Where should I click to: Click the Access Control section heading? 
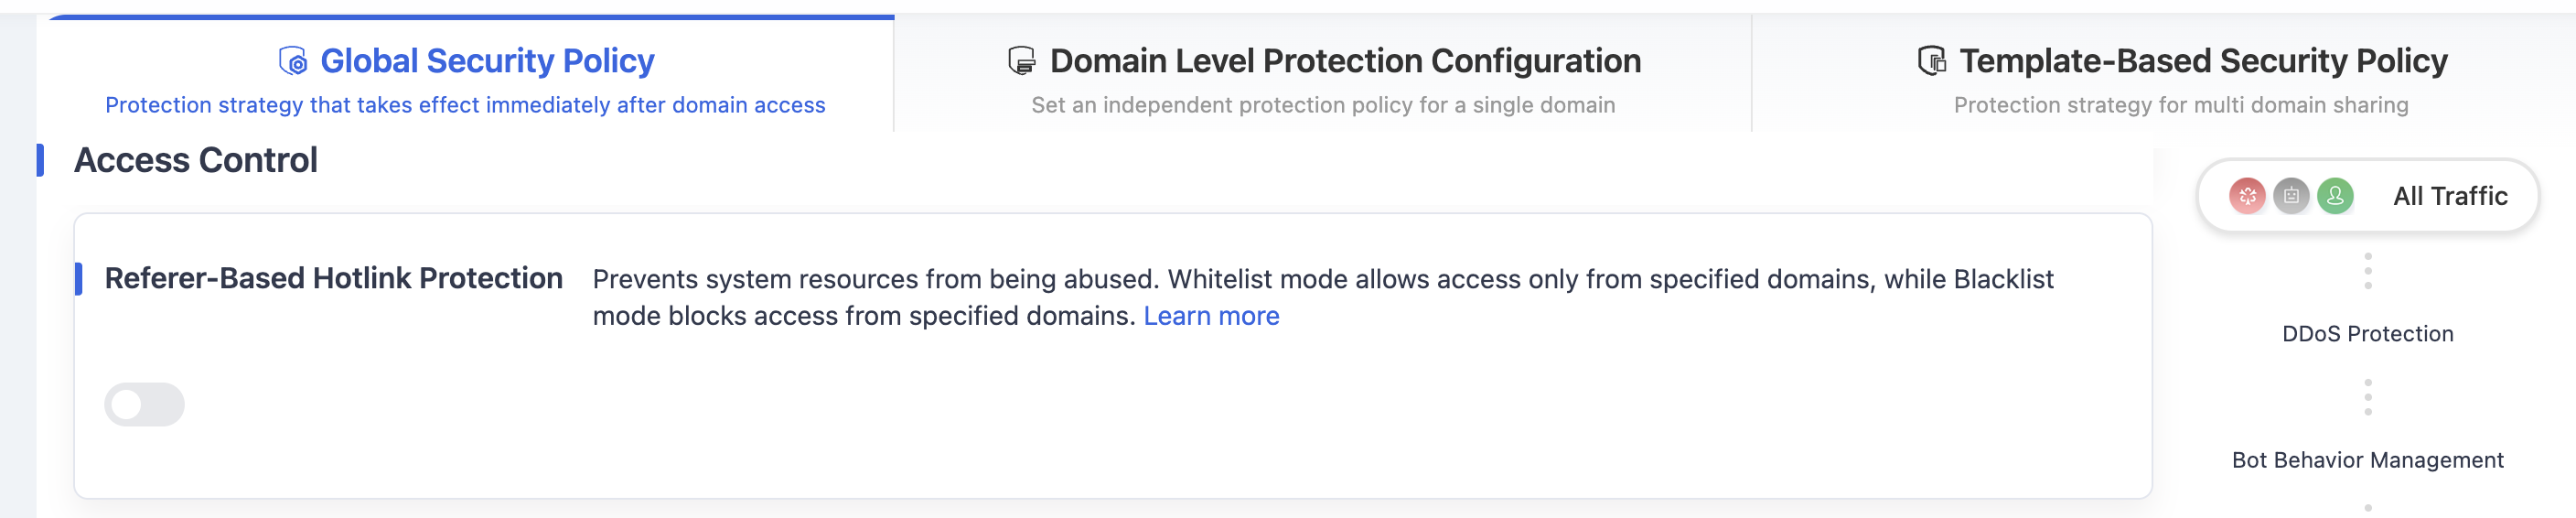click(x=196, y=160)
